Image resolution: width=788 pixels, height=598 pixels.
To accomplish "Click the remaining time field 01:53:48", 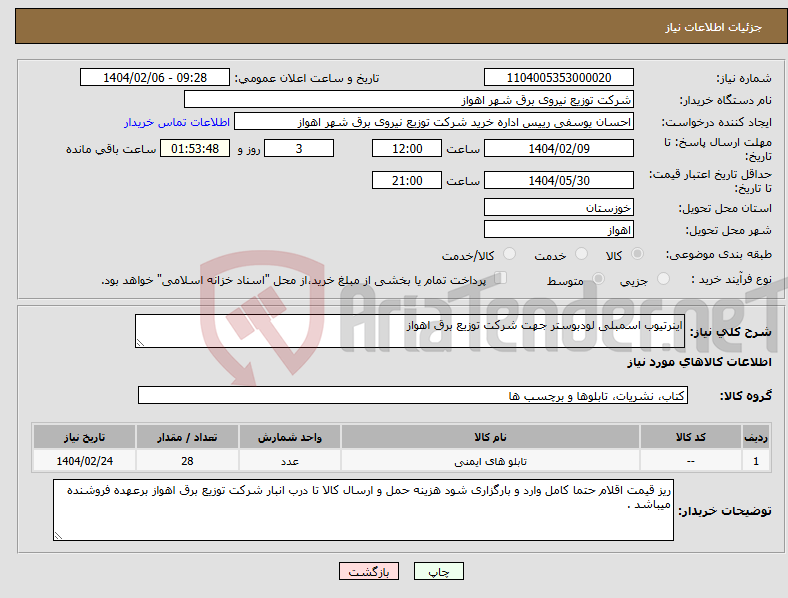I will coord(195,149).
